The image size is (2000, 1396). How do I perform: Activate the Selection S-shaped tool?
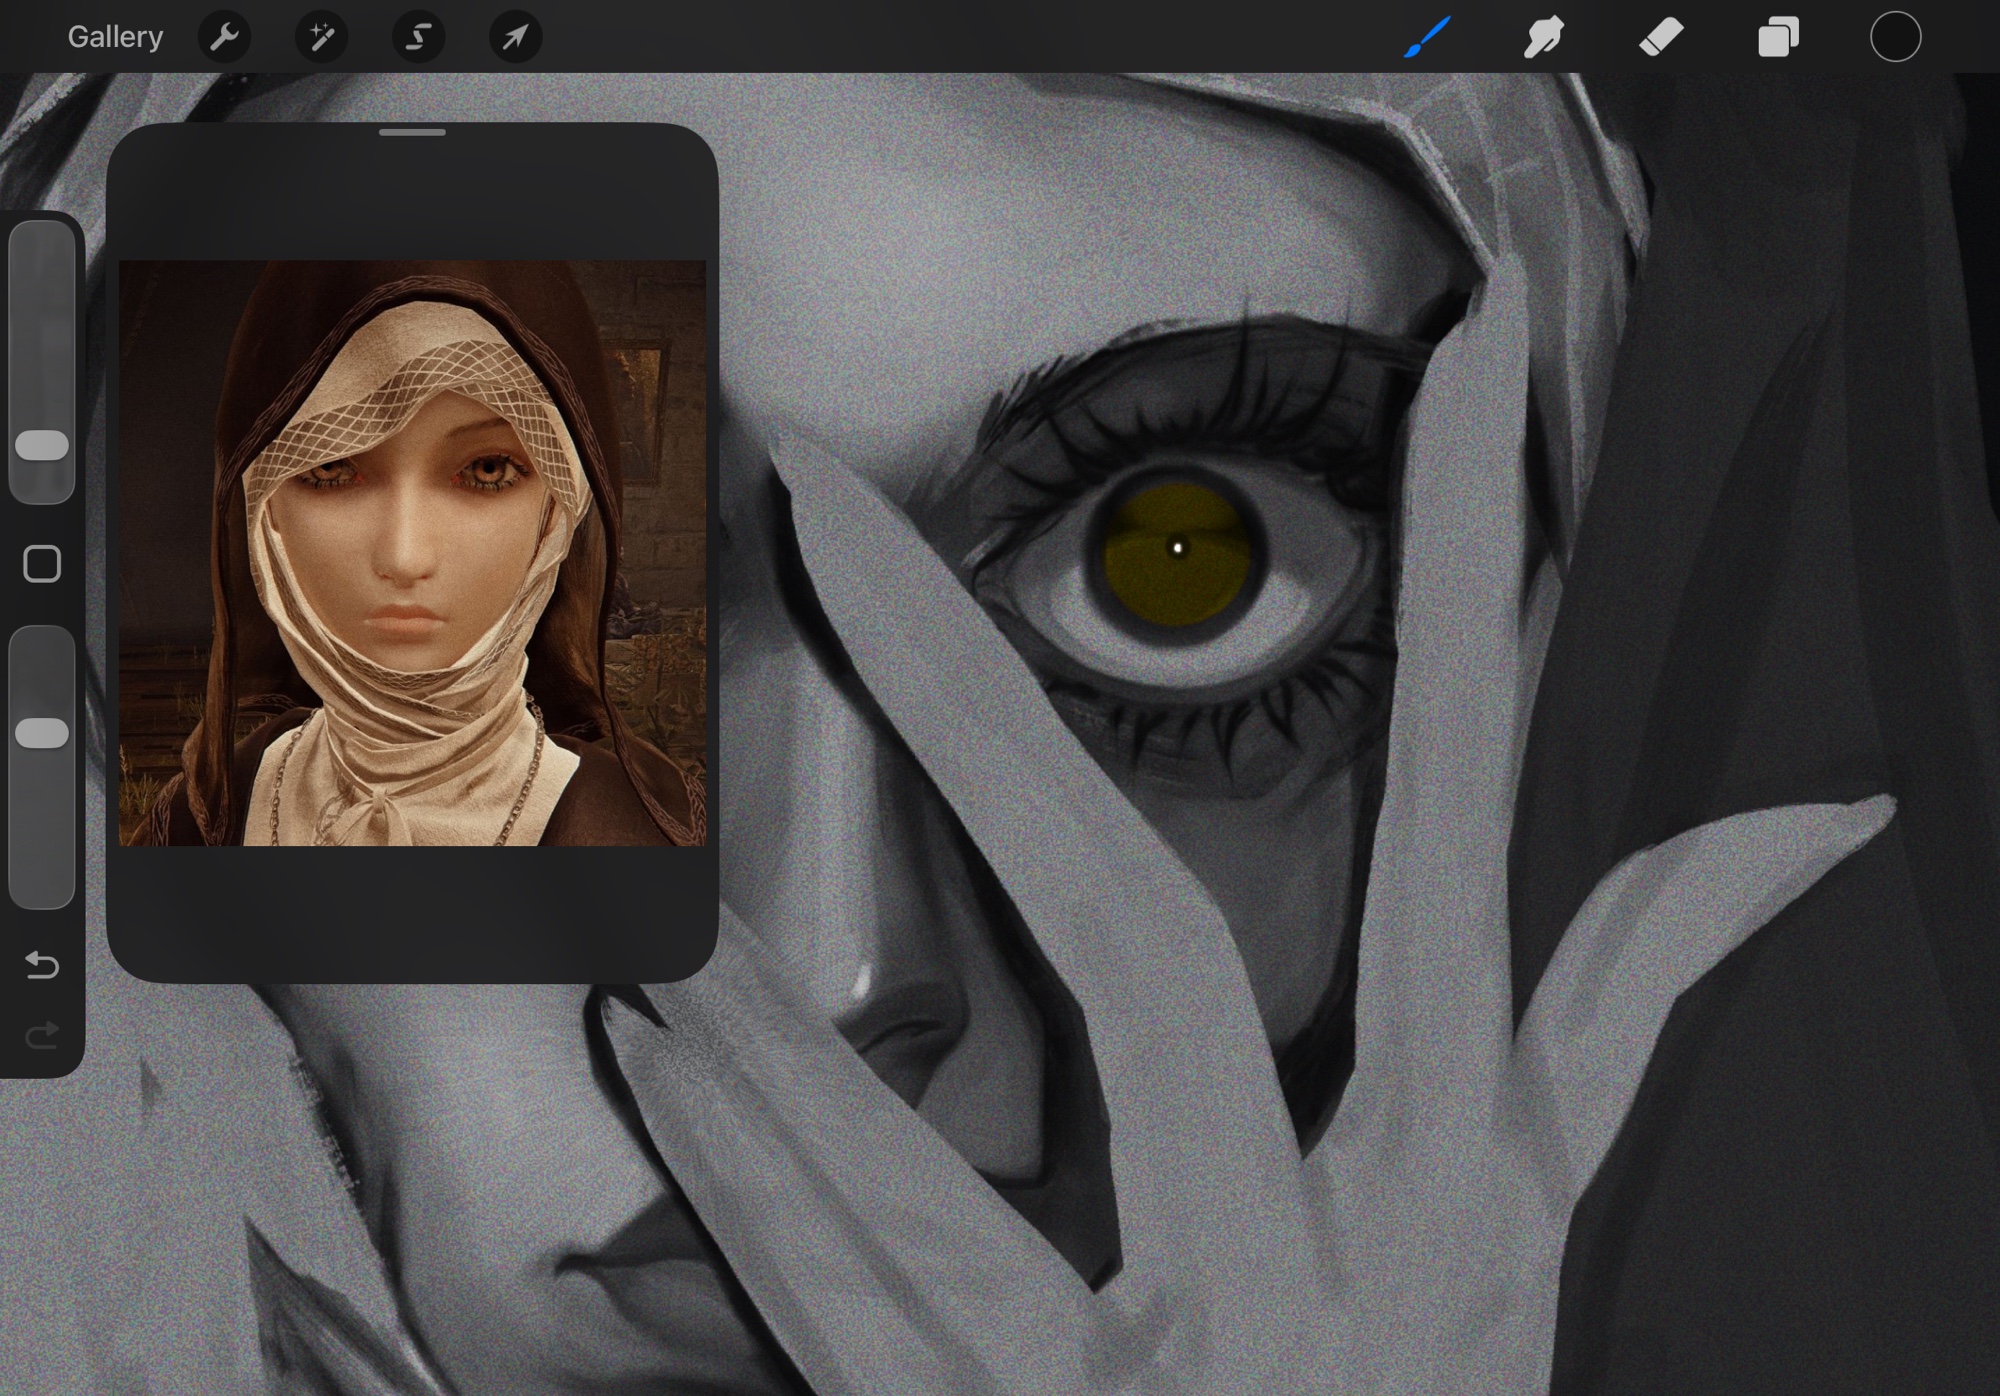(418, 37)
